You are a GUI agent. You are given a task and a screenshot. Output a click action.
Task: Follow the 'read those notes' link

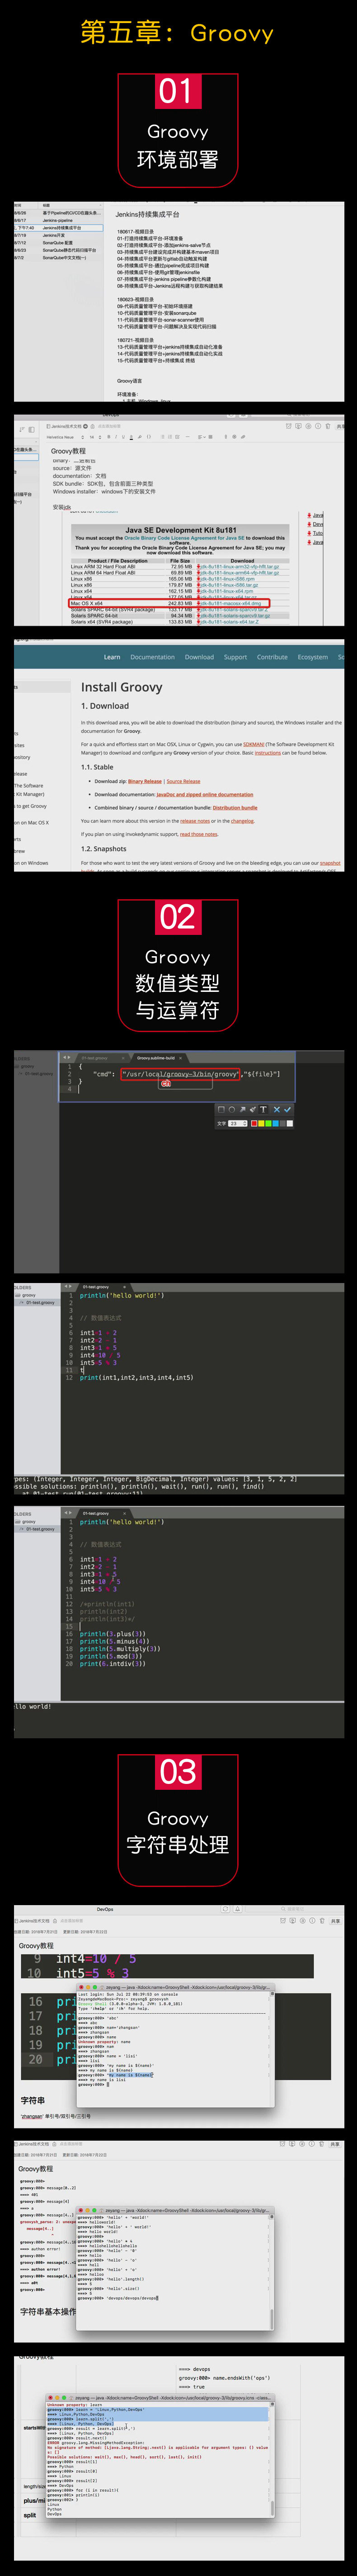tap(199, 834)
